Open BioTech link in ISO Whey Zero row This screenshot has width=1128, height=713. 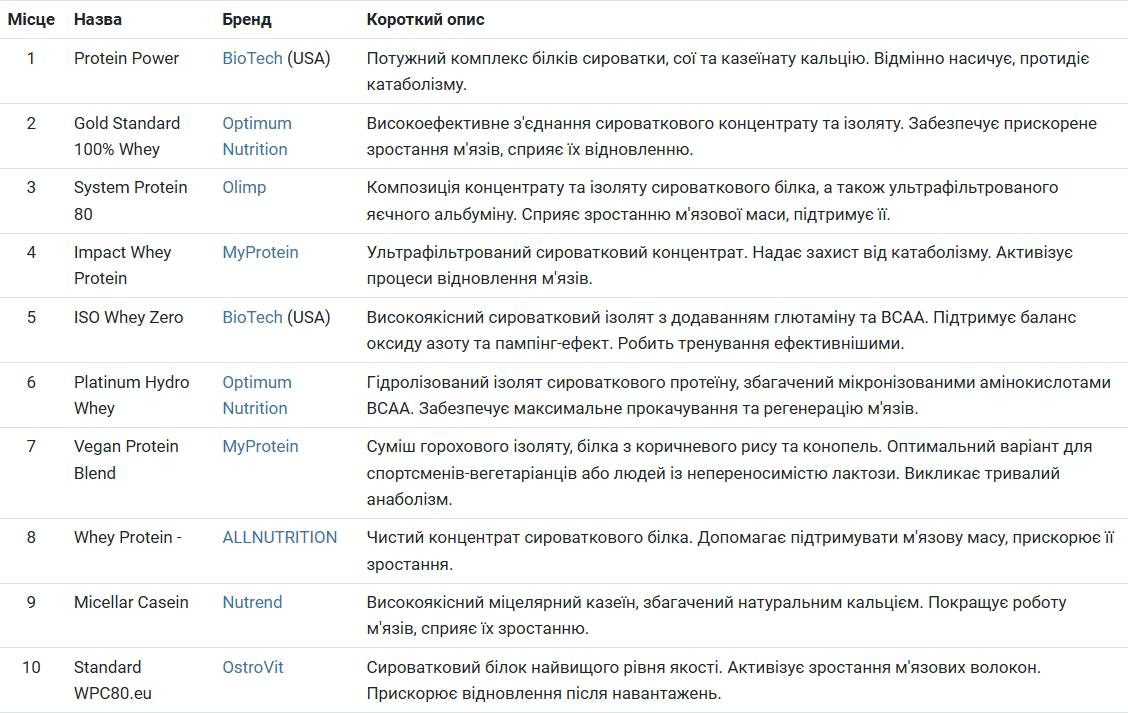tap(252, 317)
